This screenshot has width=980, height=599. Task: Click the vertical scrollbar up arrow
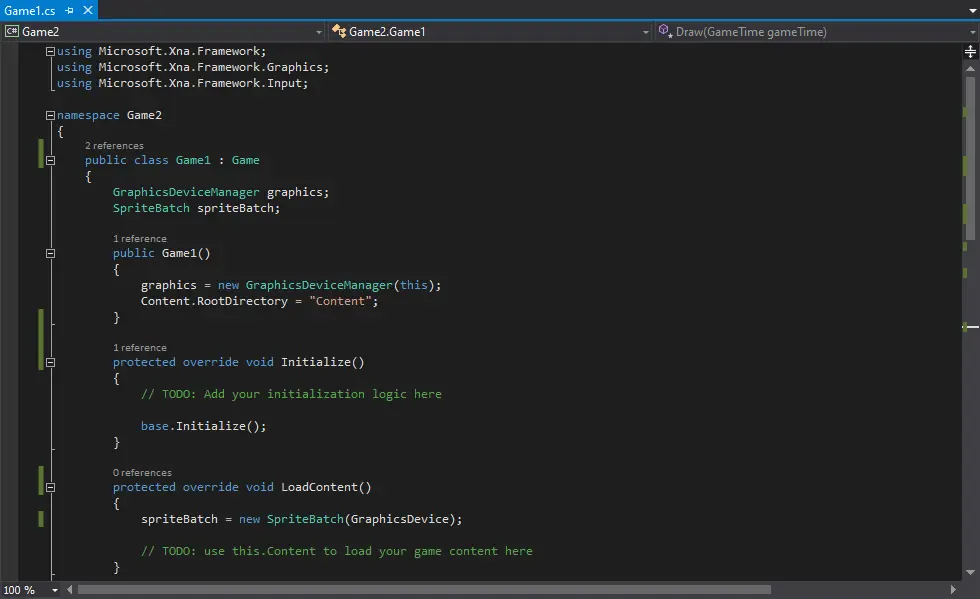pos(970,68)
